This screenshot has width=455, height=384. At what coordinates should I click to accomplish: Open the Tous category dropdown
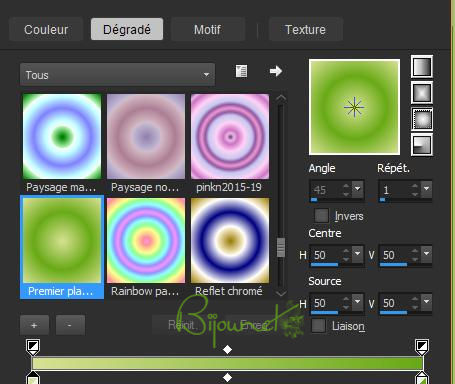click(x=117, y=74)
